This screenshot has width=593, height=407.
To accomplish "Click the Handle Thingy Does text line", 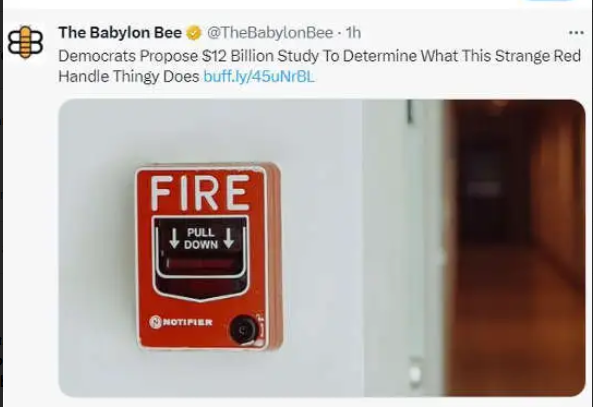I will point(129,76).
